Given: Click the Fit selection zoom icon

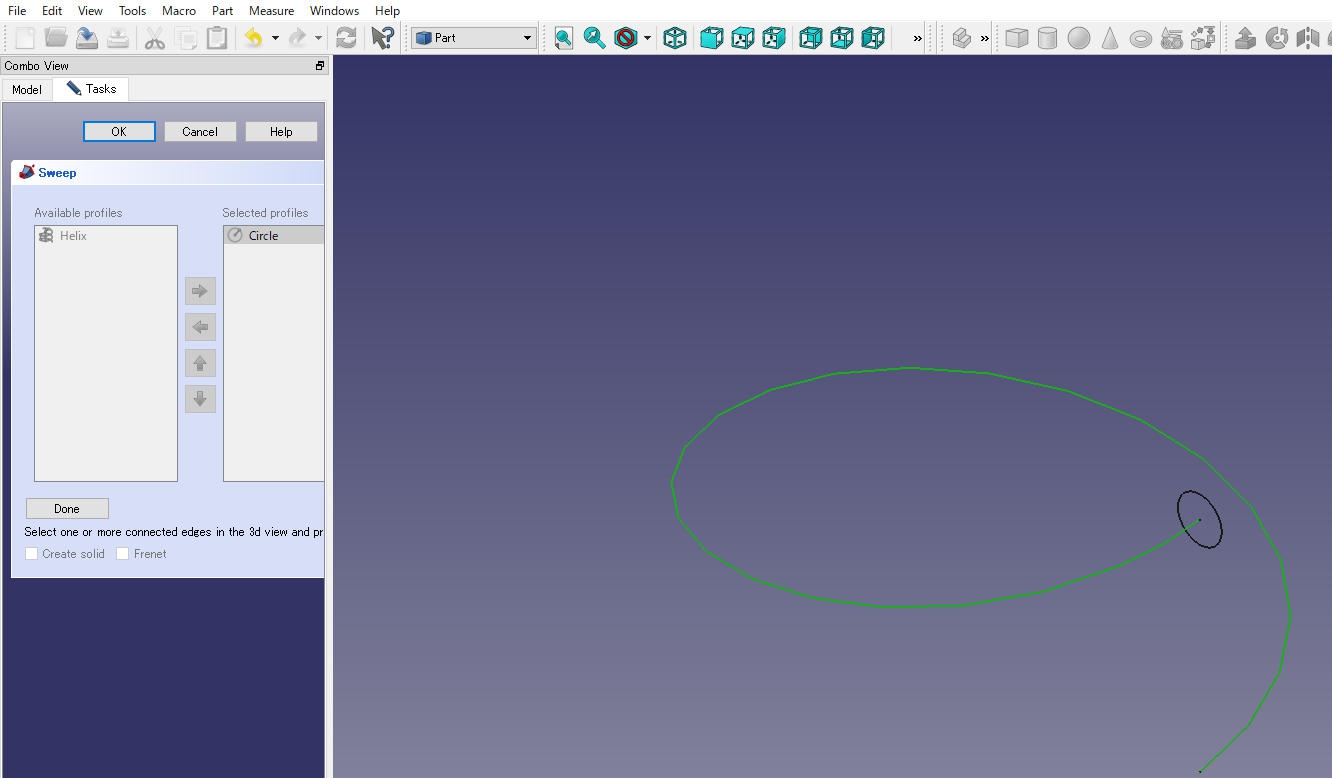Looking at the screenshot, I should point(595,39).
